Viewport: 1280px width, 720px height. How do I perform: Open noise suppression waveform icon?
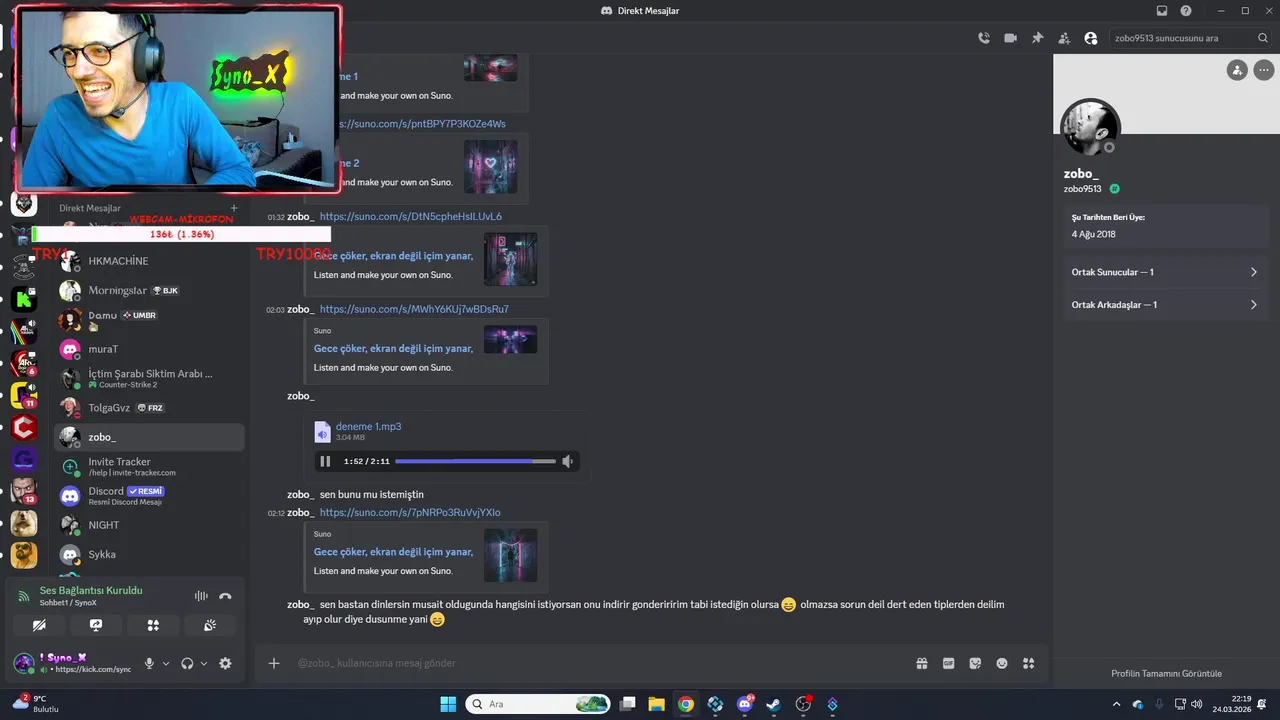[201, 596]
